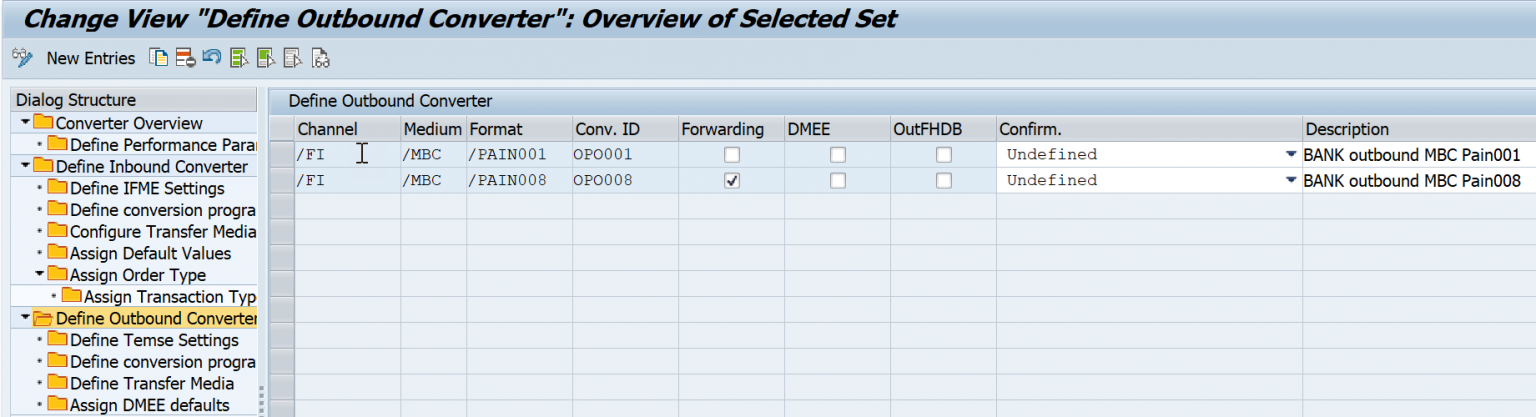
Task: Click the Select Block toolbar icon
Action: (266, 58)
